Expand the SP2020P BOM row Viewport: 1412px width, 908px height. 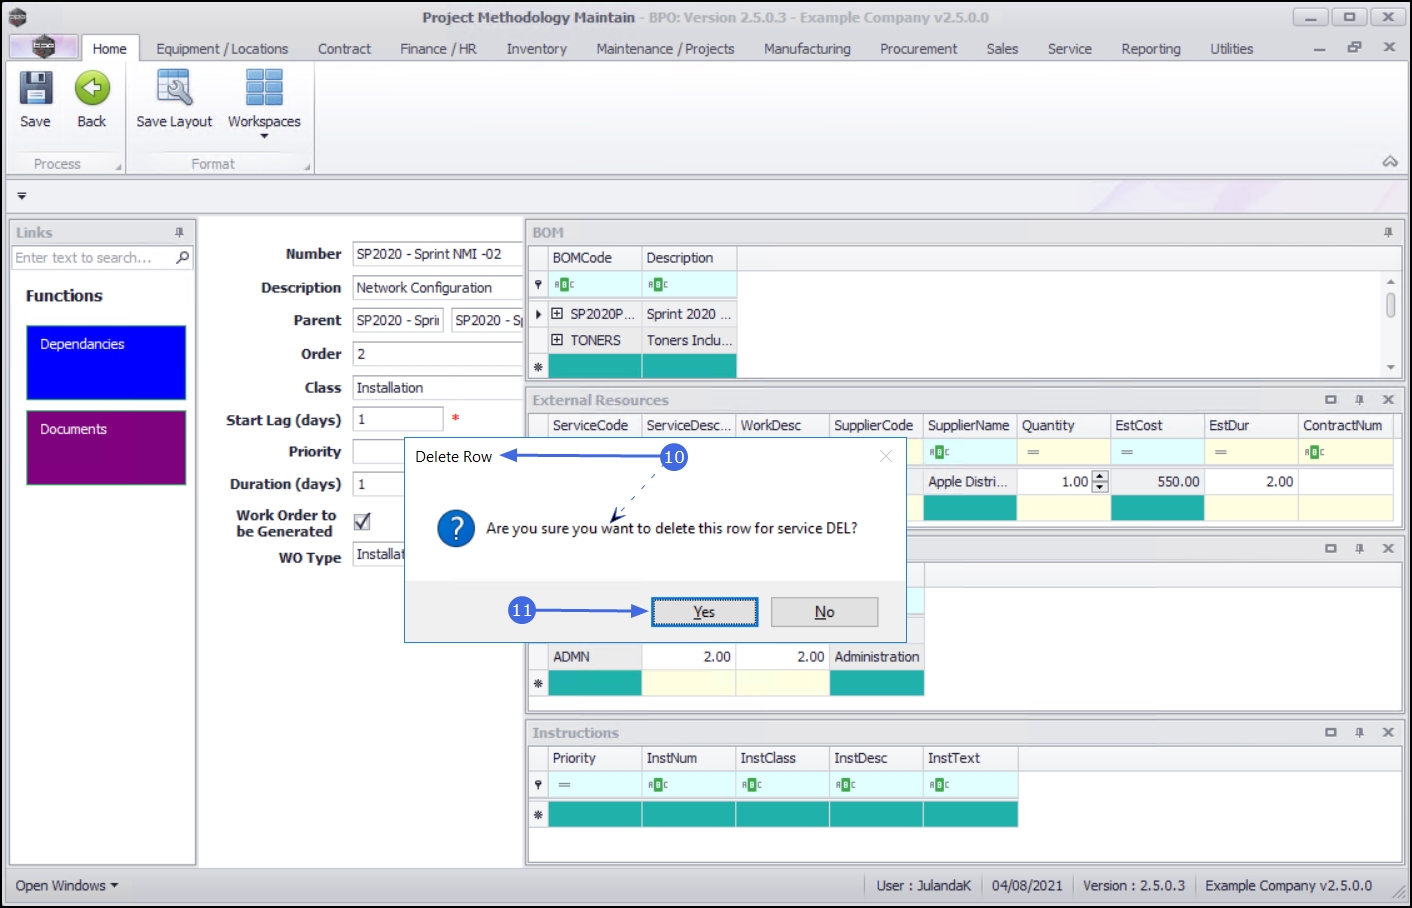pyautogui.click(x=557, y=314)
